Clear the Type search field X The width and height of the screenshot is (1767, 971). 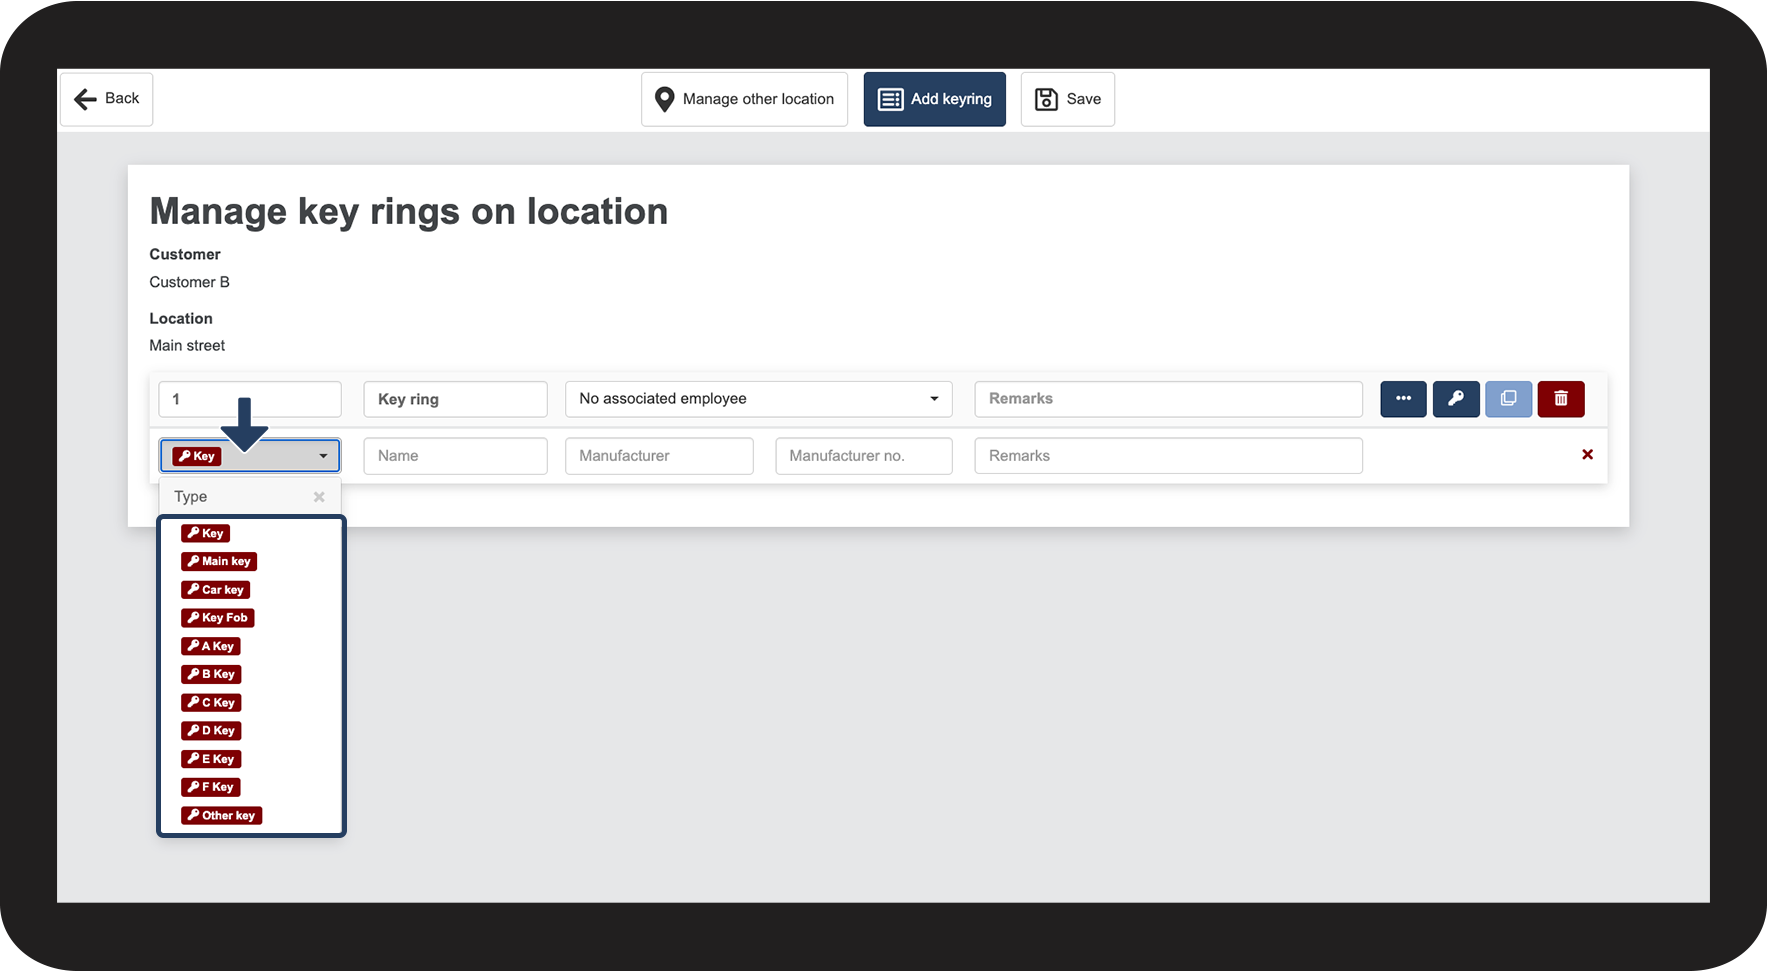319,497
